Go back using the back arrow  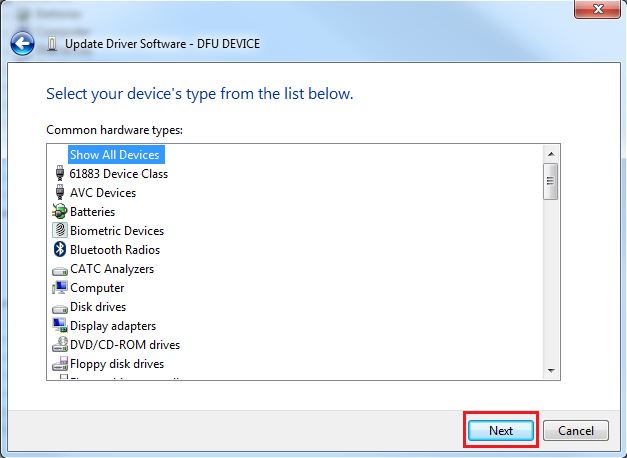click(x=22, y=44)
